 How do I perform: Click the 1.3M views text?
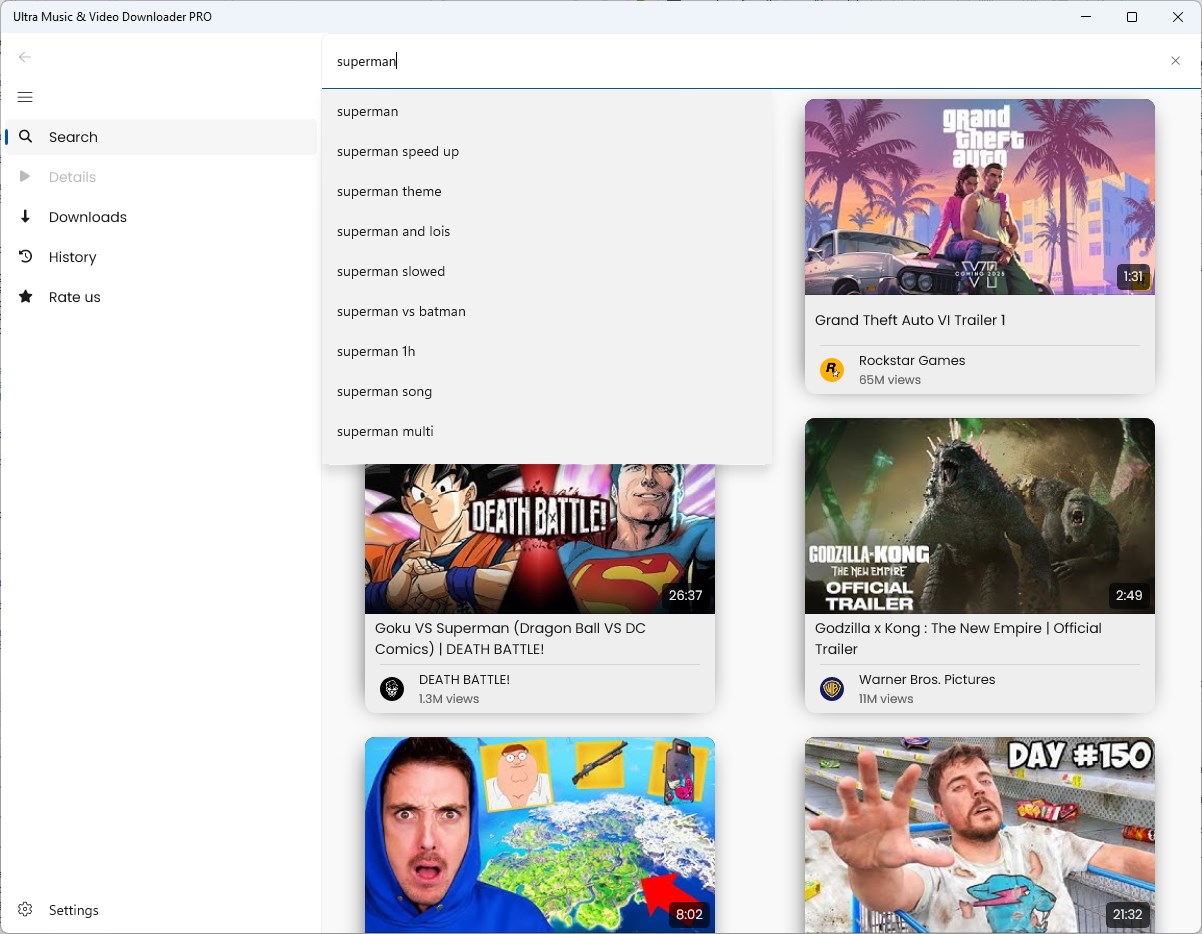(x=449, y=699)
